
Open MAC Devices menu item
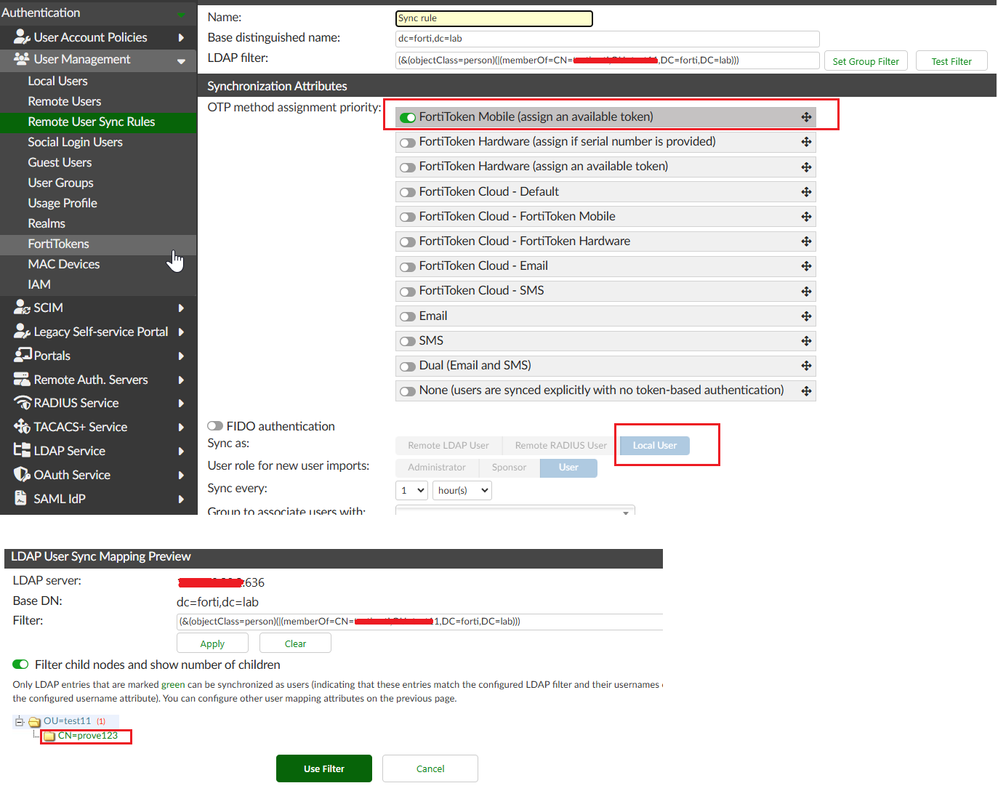click(64, 264)
